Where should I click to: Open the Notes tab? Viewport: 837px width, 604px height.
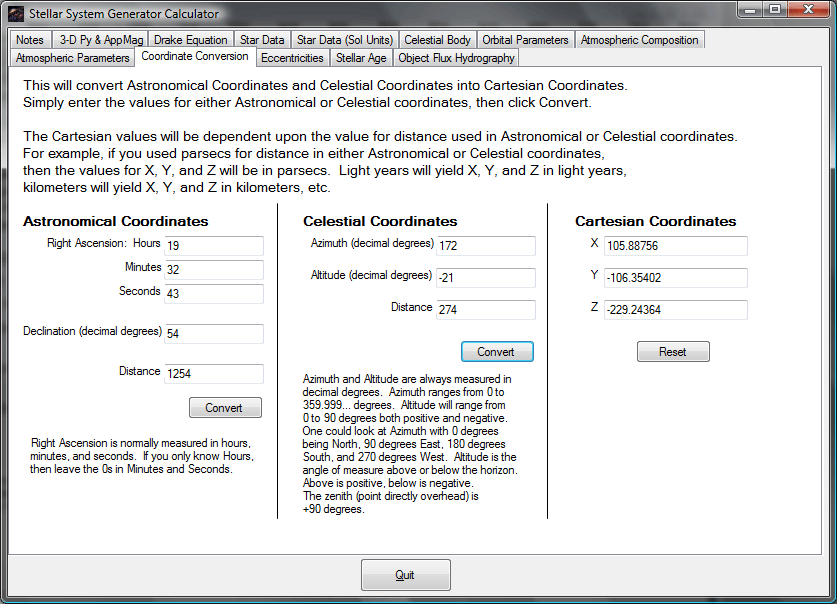pyautogui.click(x=30, y=40)
